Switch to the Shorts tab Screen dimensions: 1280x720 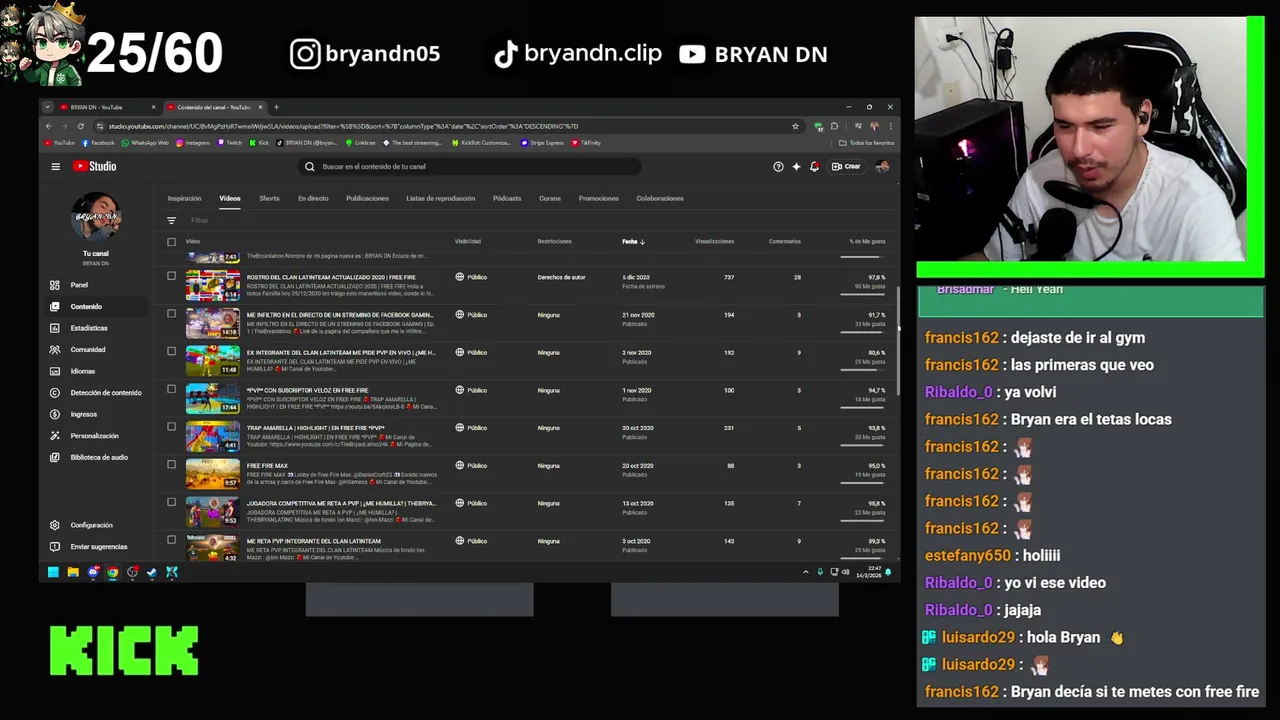(x=269, y=198)
